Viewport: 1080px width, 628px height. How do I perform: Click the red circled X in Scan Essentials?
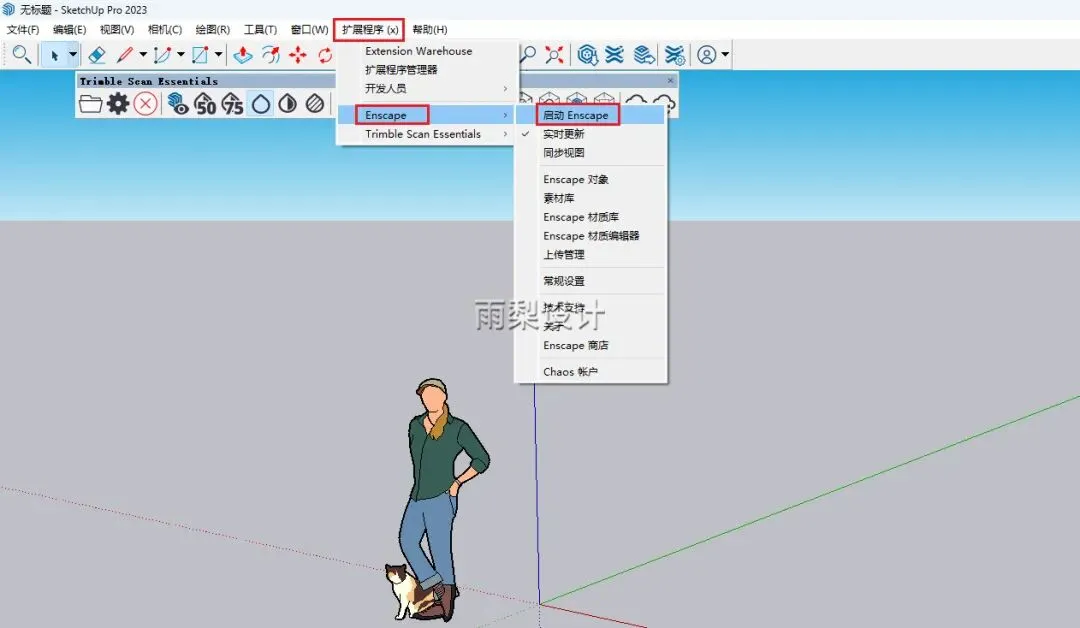pos(145,104)
